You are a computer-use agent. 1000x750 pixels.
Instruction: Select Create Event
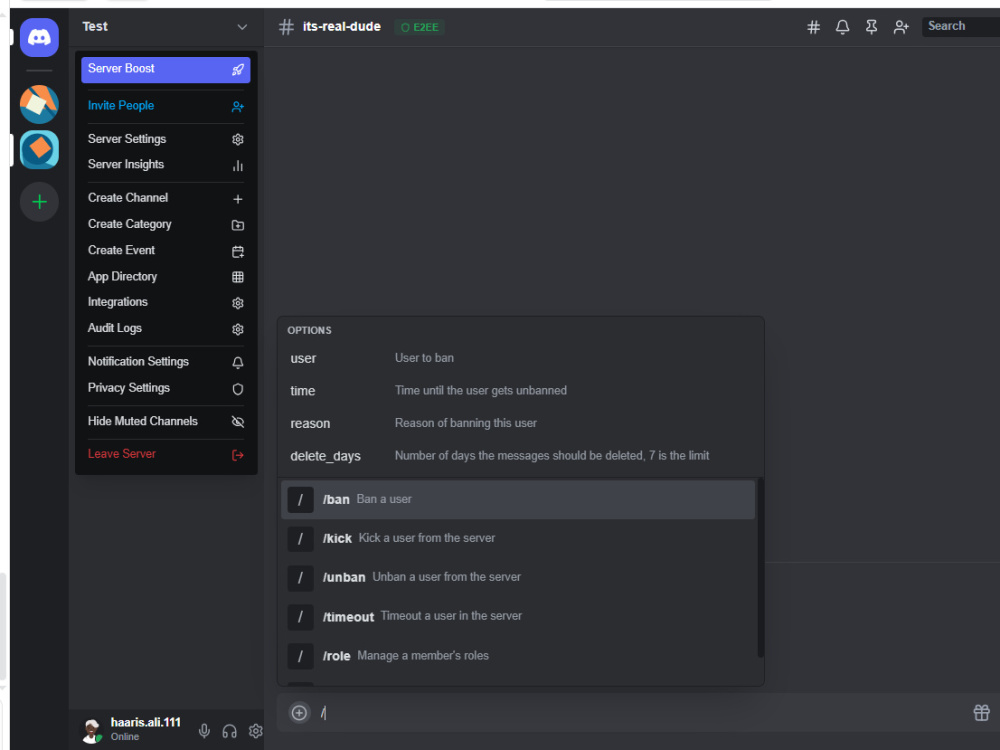[166, 251]
